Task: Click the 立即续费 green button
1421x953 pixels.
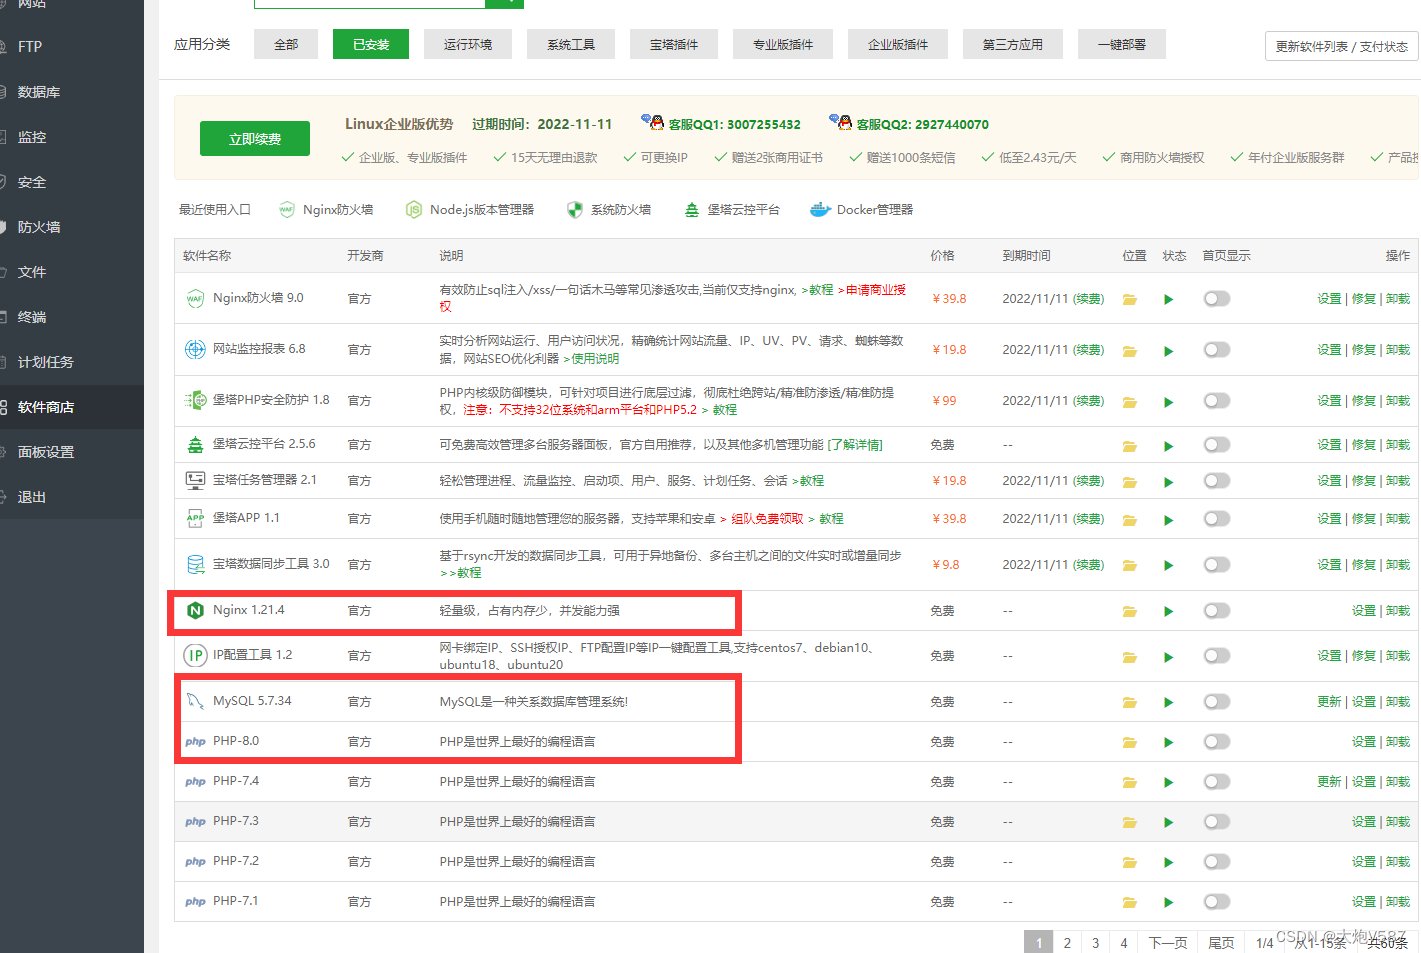Action: click(255, 139)
